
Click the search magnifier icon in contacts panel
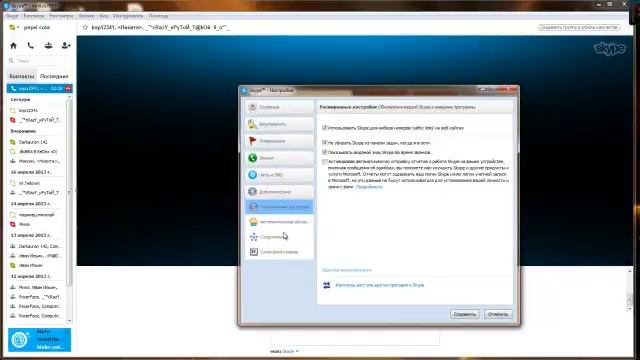coord(11,60)
